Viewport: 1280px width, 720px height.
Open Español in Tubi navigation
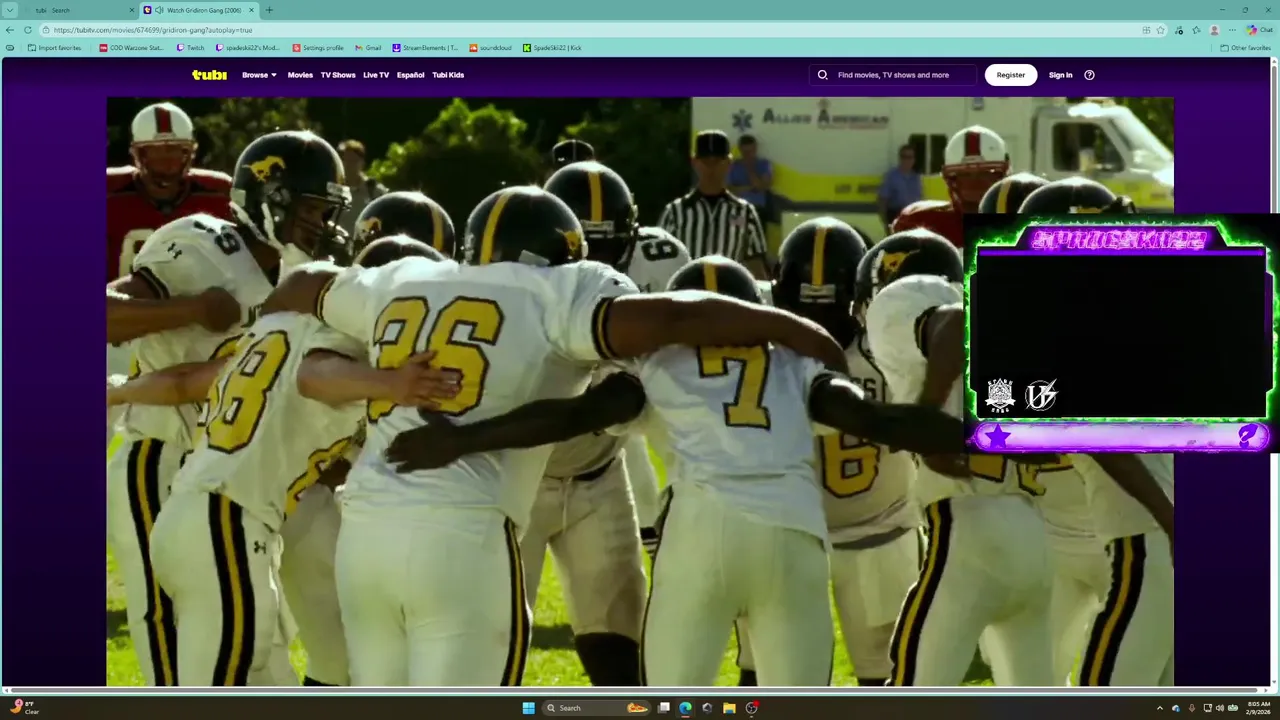pyautogui.click(x=410, y=75)
